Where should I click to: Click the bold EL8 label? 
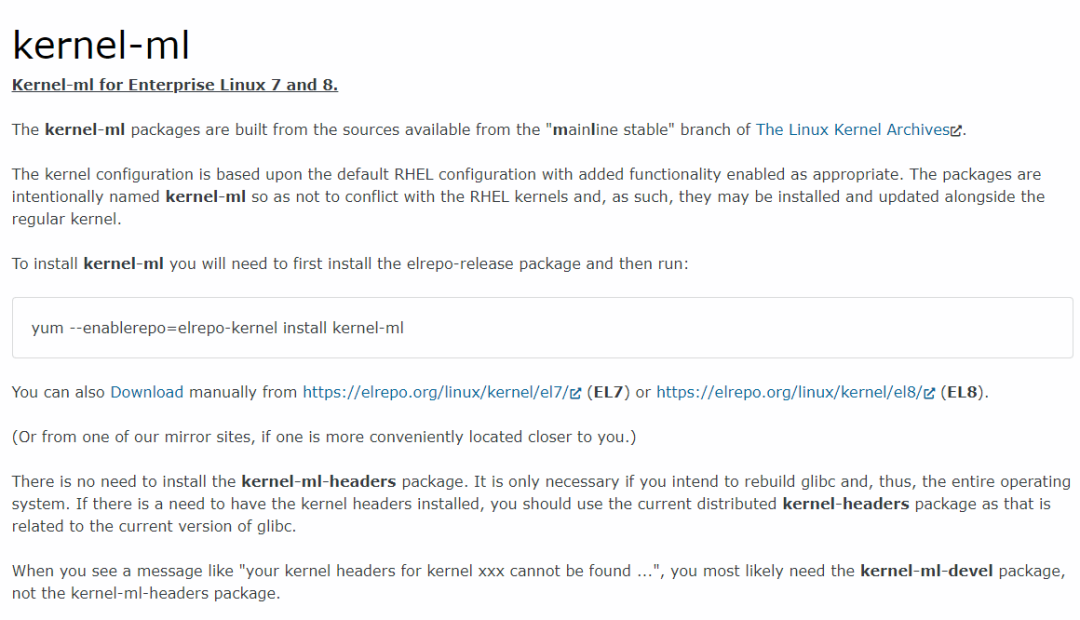[x=963, y=392]
